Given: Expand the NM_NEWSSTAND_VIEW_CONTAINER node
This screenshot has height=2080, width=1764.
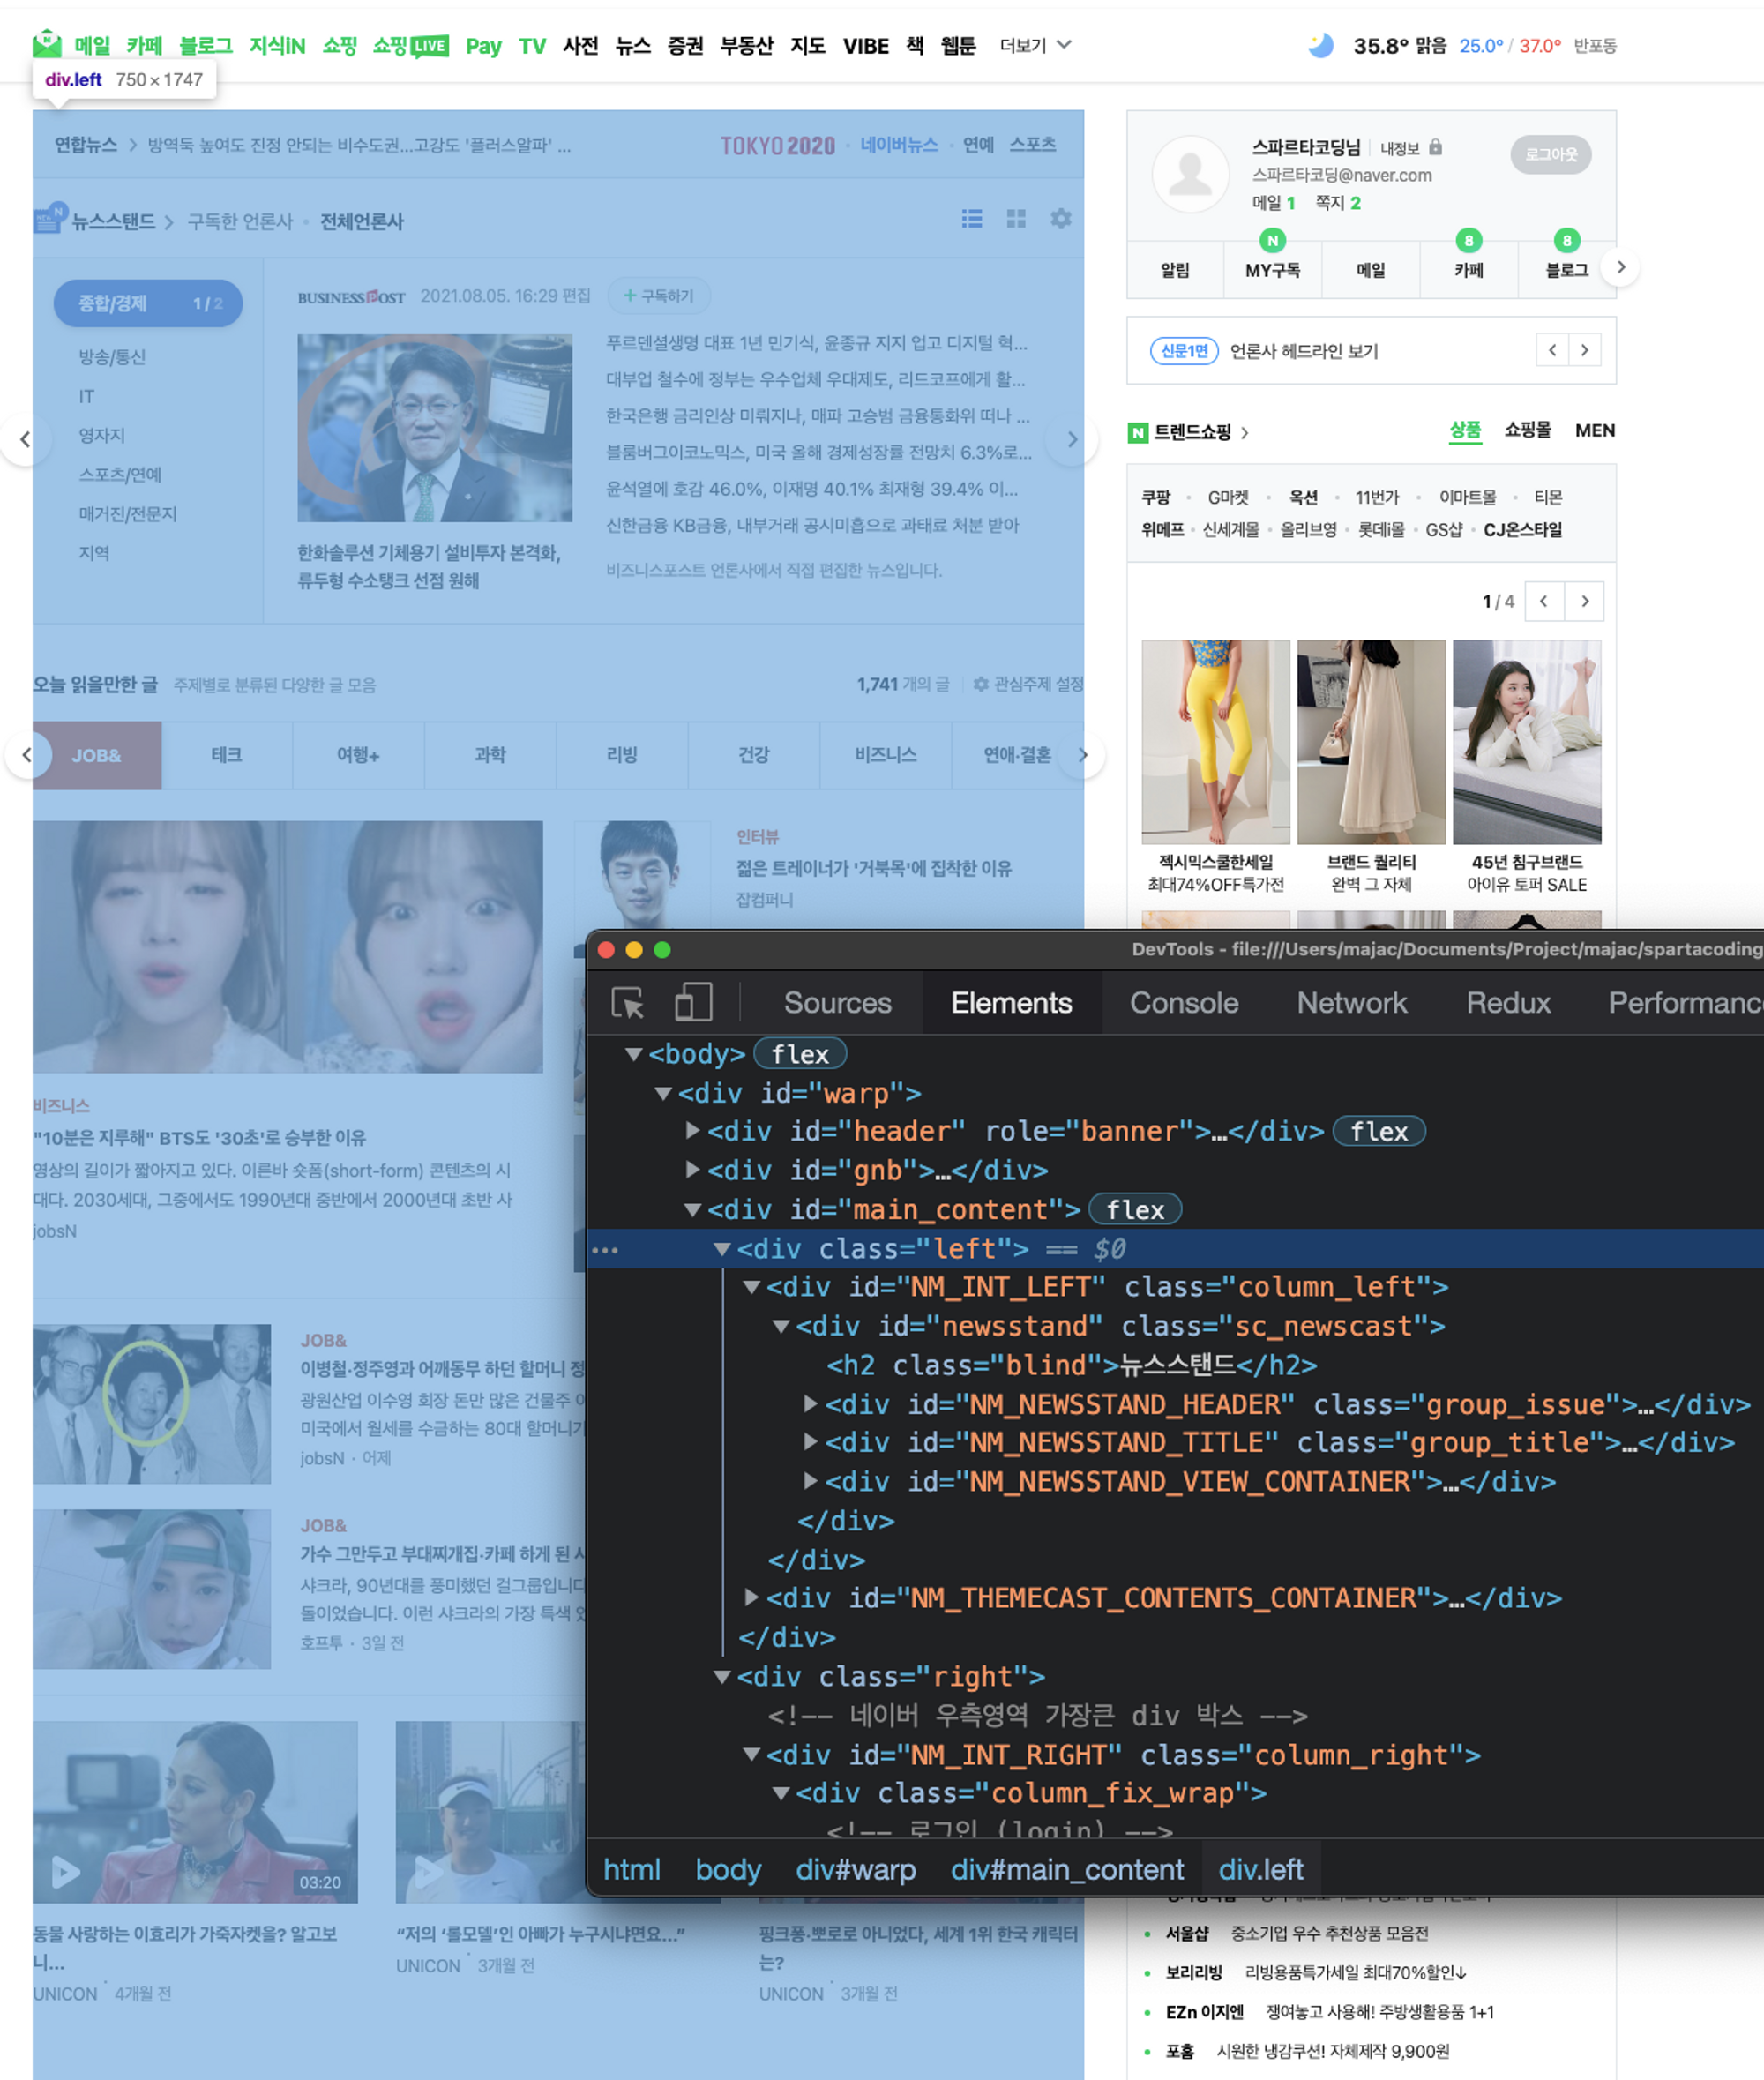Looking at the screenshot, I should point(811,1481).
